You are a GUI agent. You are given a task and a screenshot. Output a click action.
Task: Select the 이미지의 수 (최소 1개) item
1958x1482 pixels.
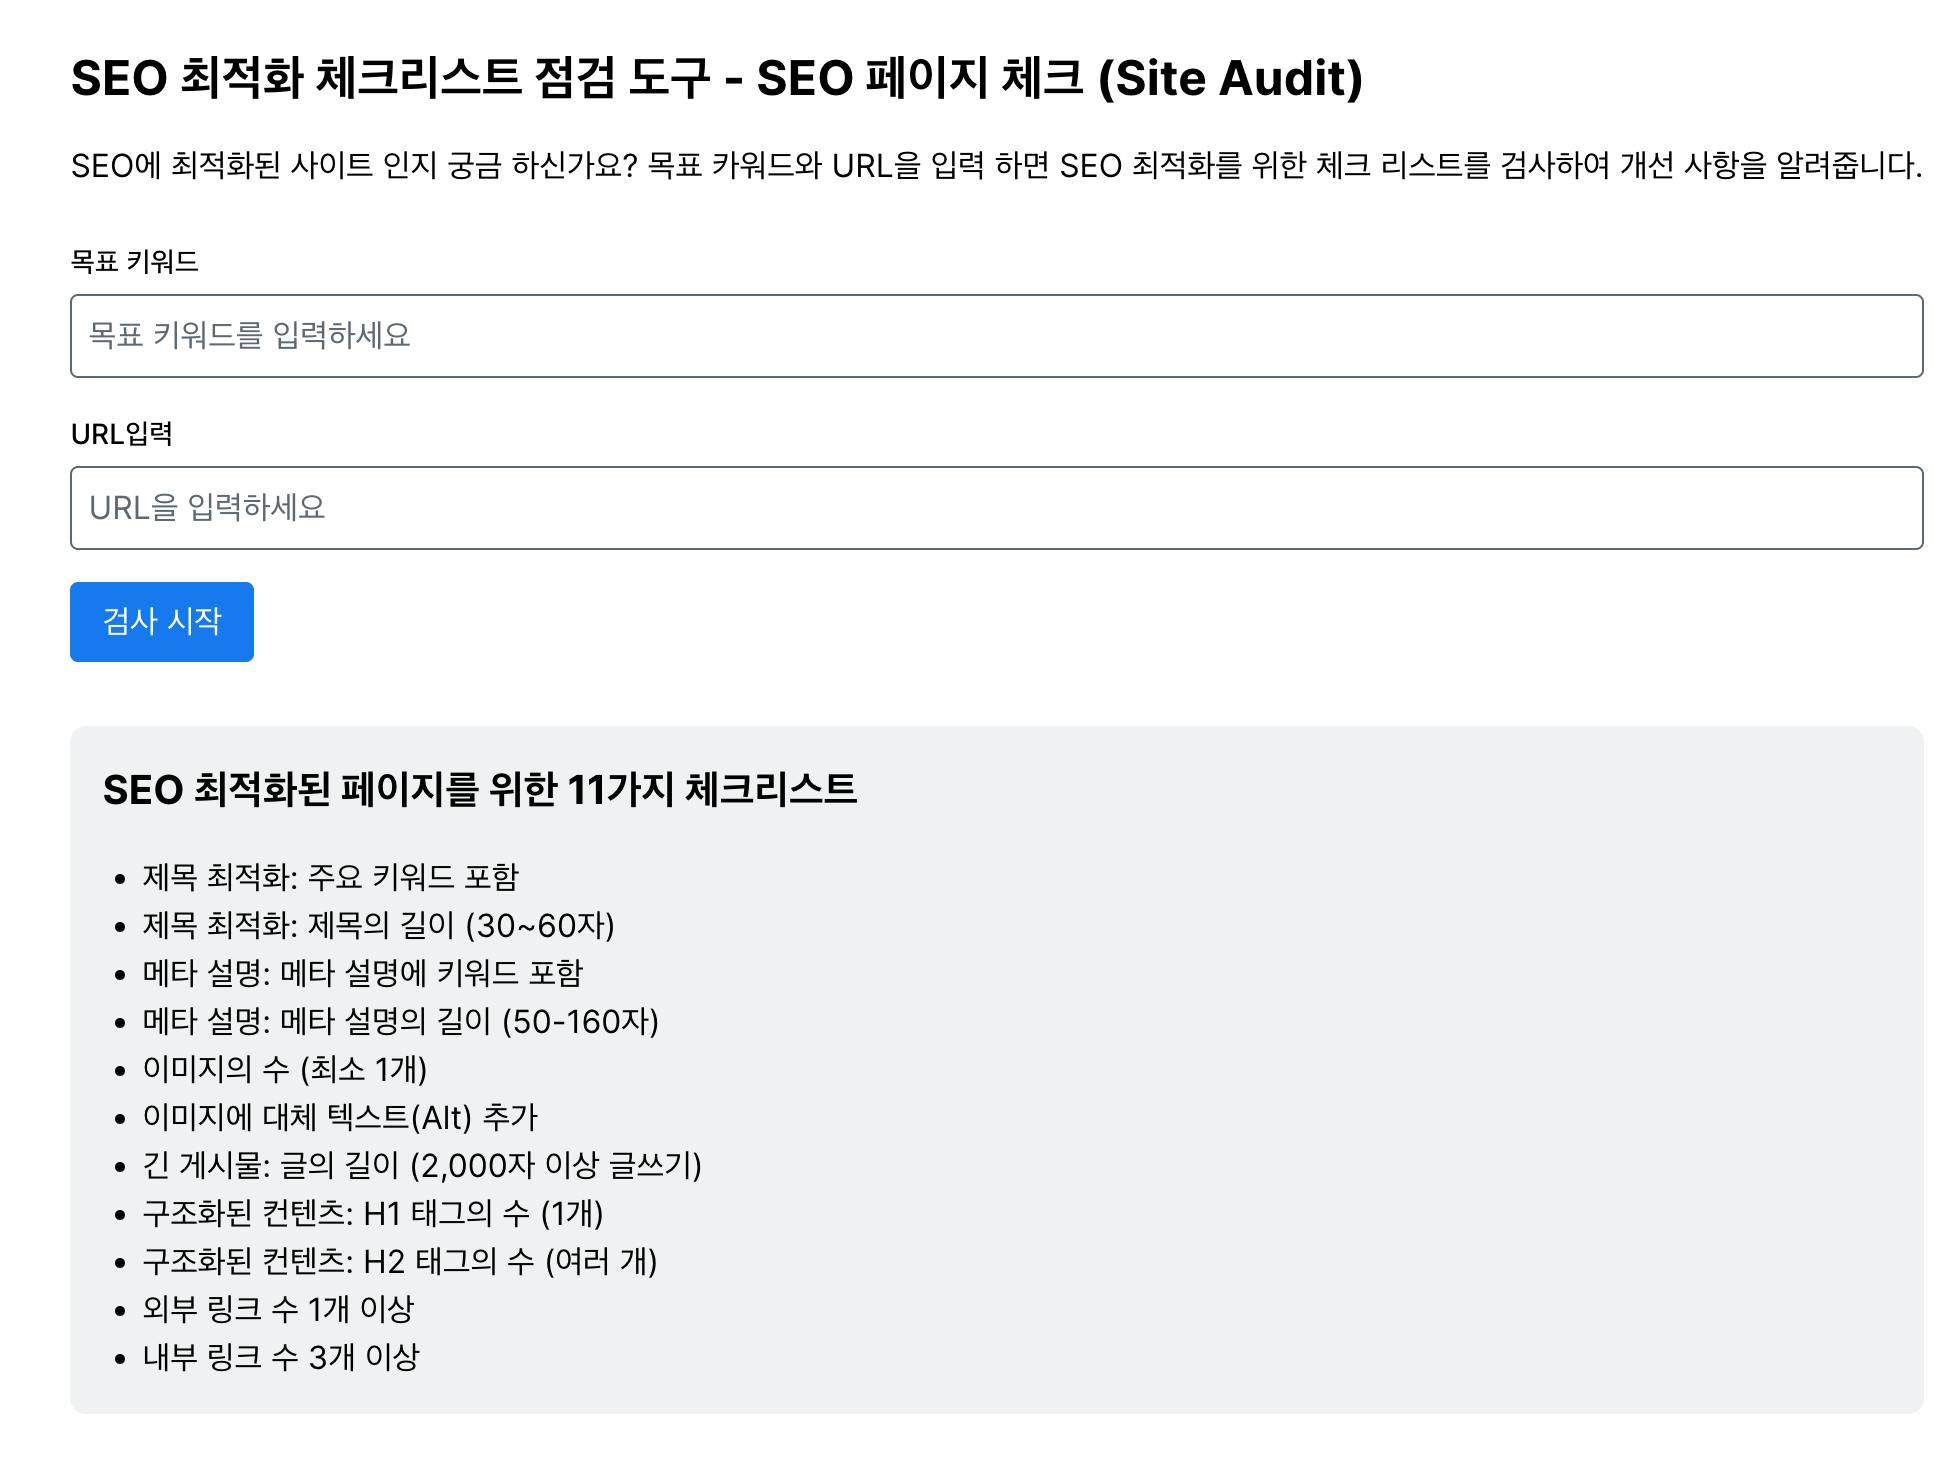point(285,1069)
